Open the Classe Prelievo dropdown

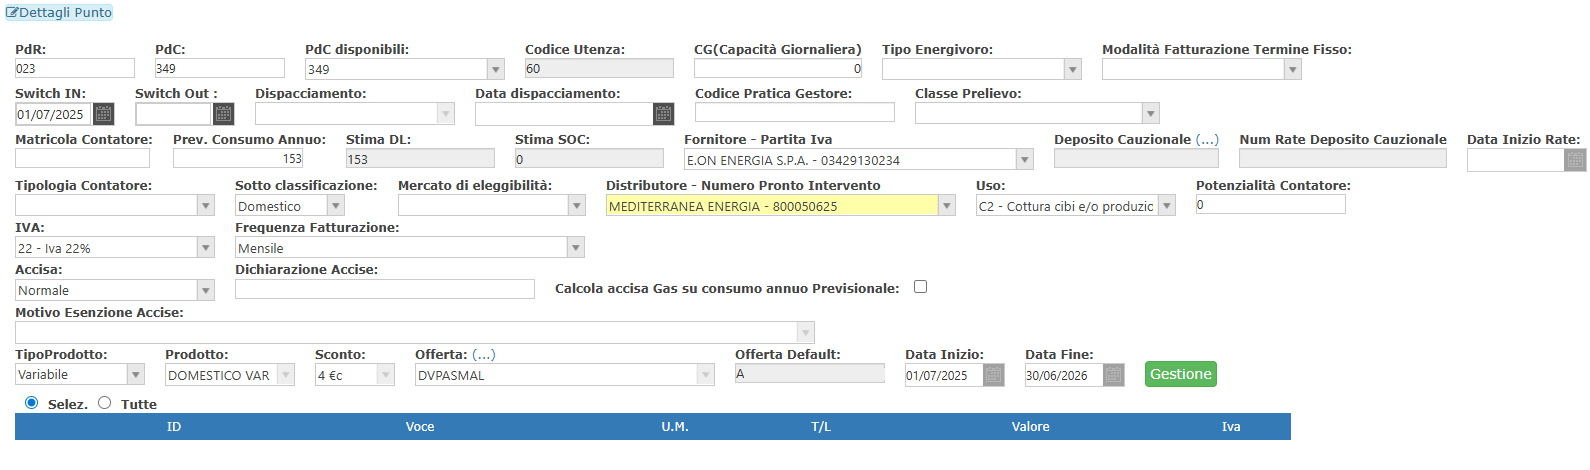point(1151,113)
